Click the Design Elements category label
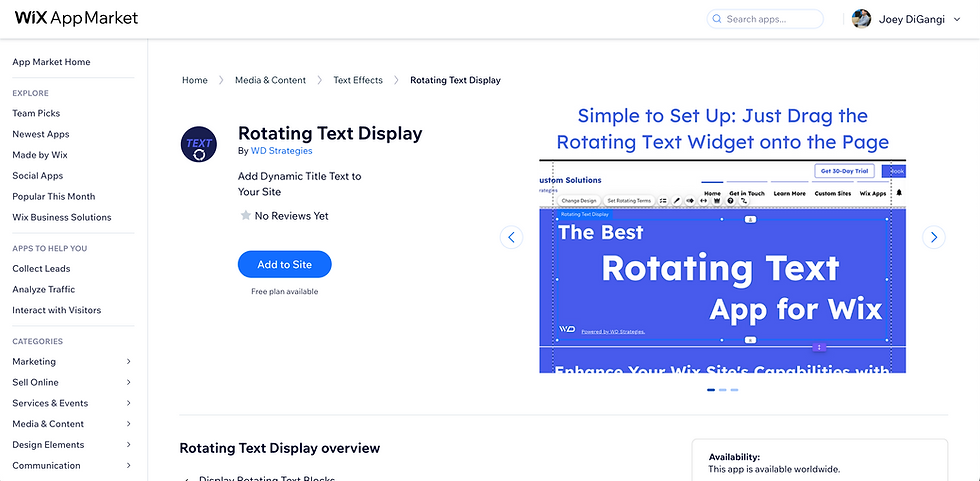 tap(48, 445)
